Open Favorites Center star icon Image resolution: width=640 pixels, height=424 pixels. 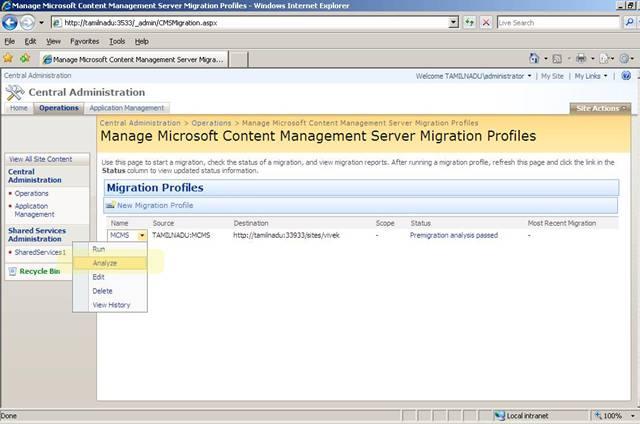click(8, 58)
